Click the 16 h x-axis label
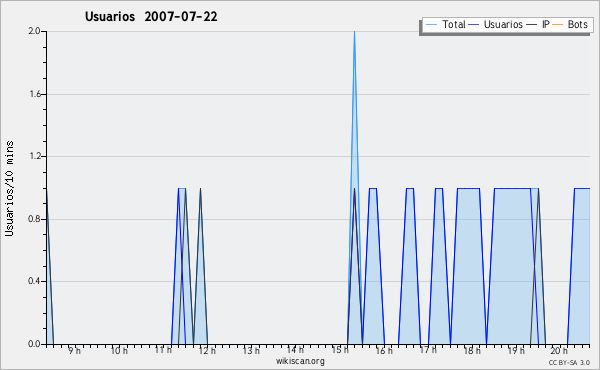 coord(384,350)
